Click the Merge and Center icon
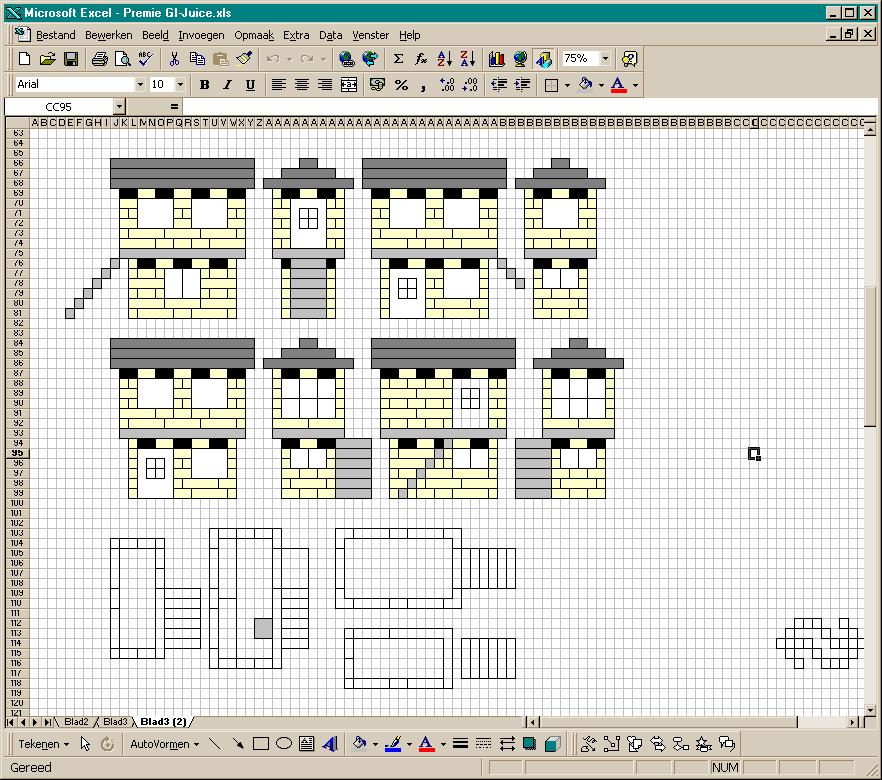 point(349,85)
